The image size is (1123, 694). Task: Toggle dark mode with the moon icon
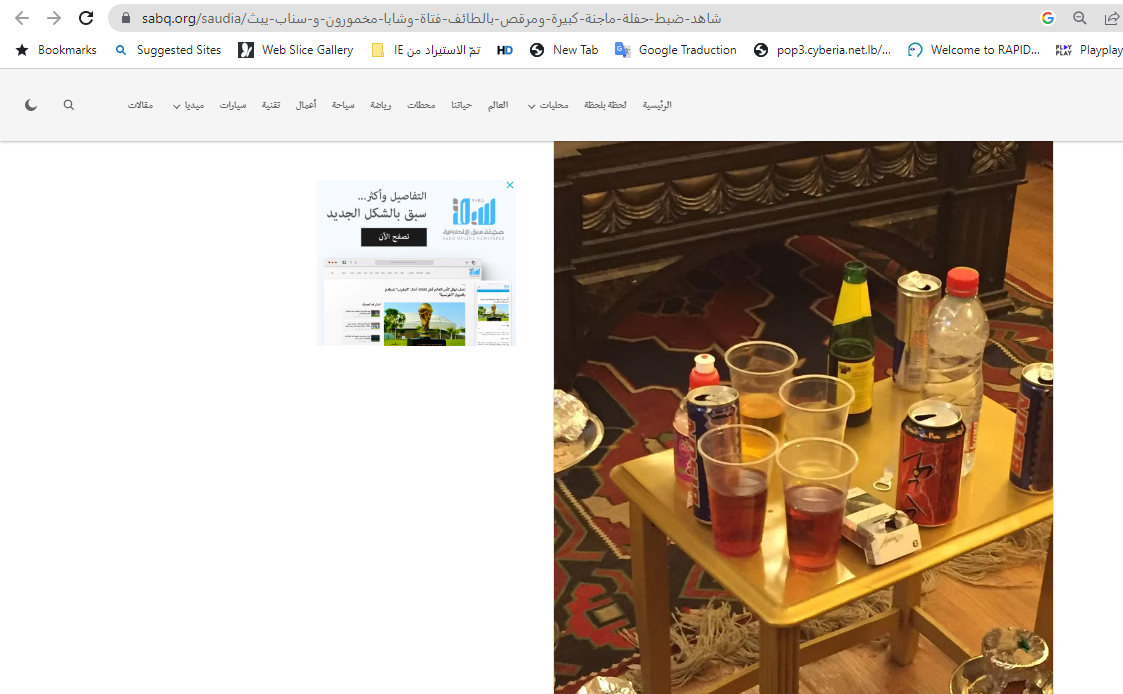click(x=31, y=105)
